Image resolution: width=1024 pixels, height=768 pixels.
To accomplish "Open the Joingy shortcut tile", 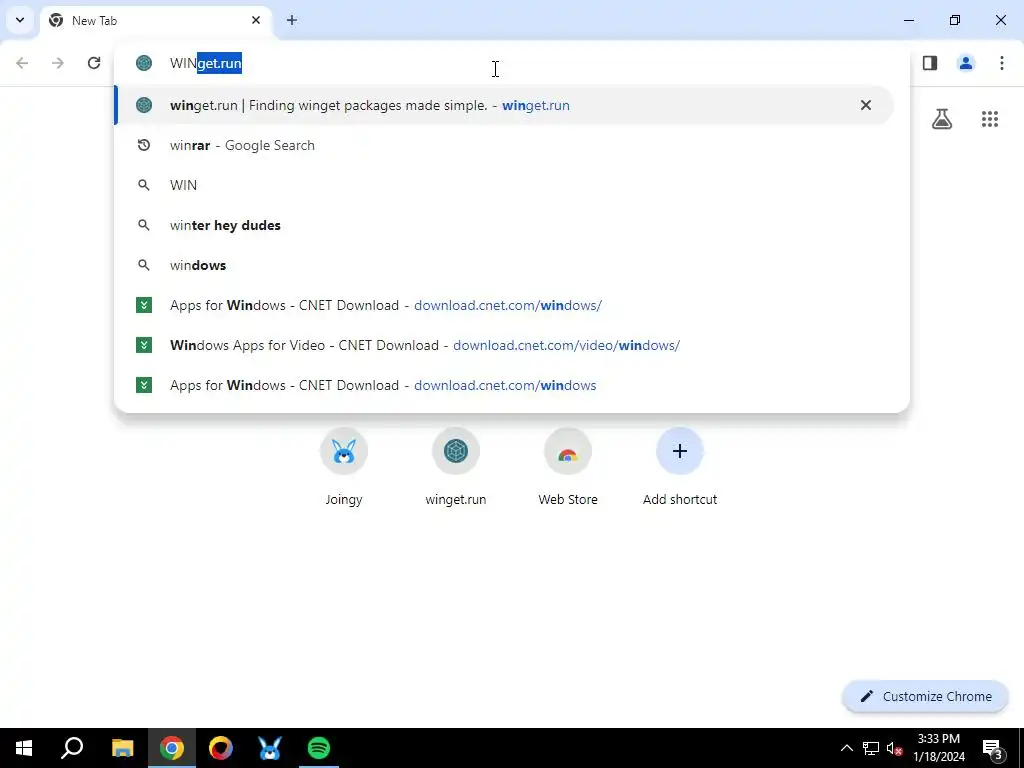I will pyautogui.click(x=344, y=467).
